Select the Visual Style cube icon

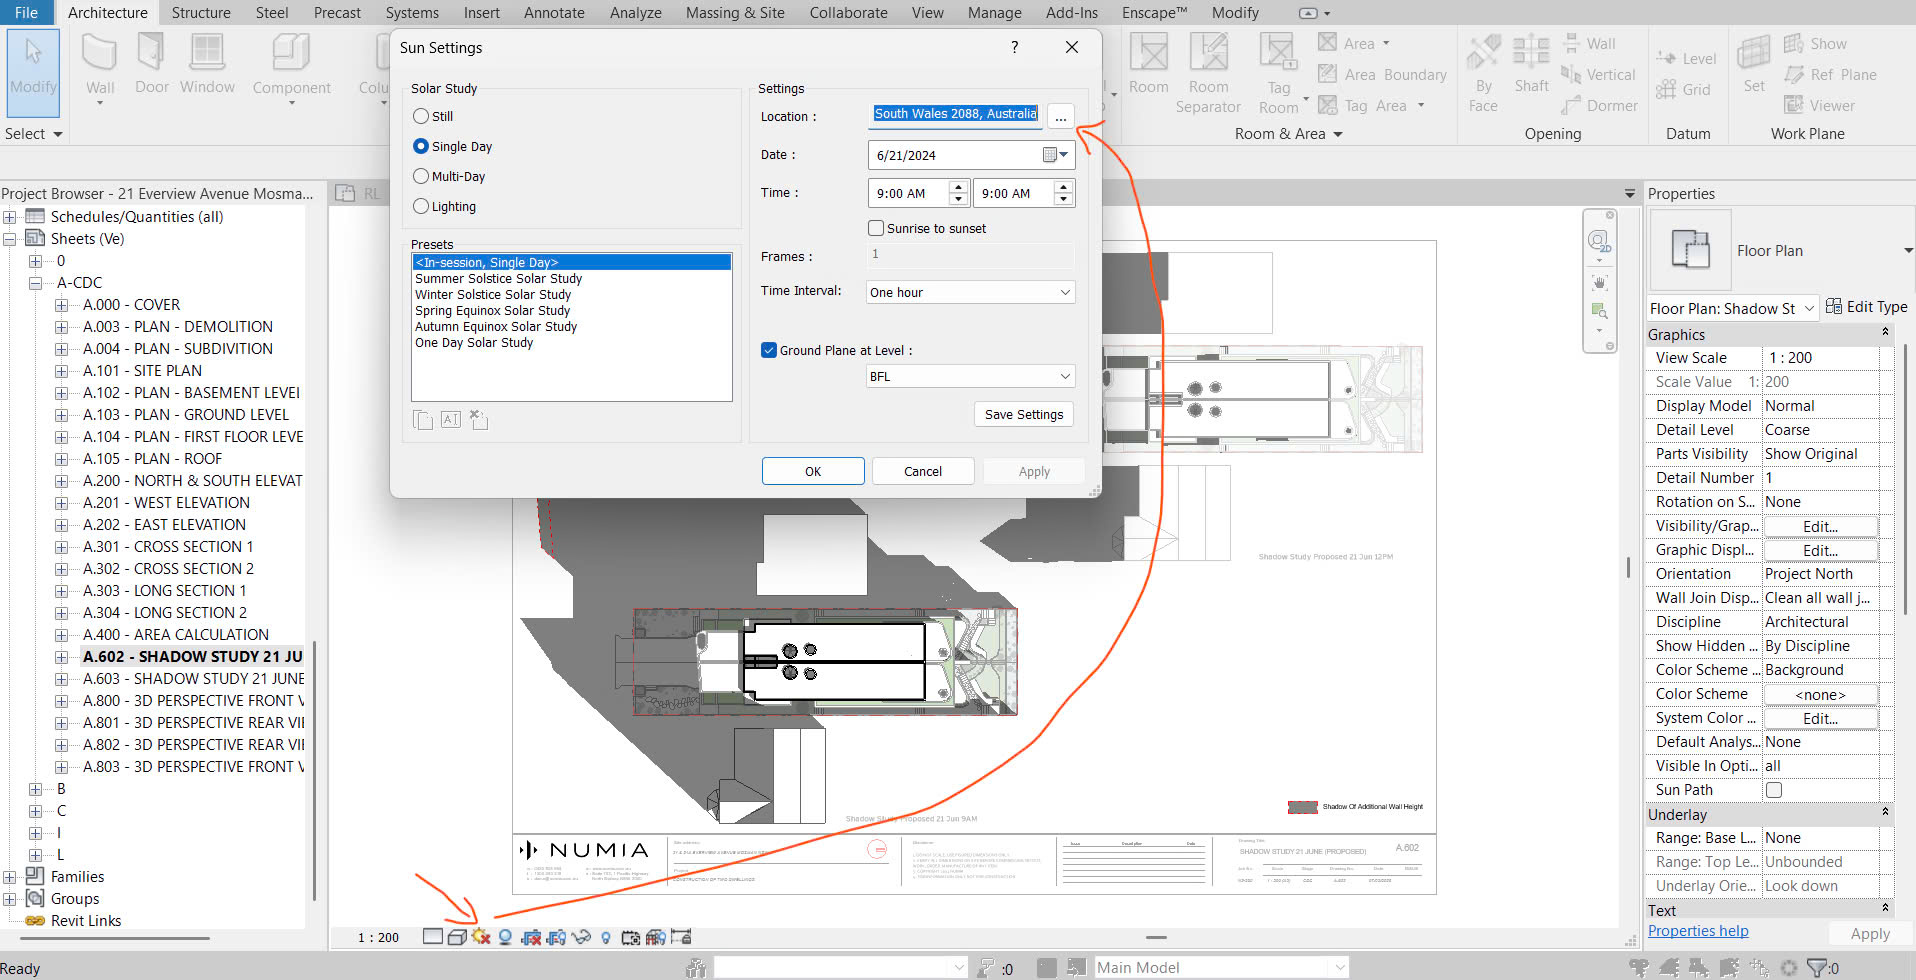coord(458,936)
